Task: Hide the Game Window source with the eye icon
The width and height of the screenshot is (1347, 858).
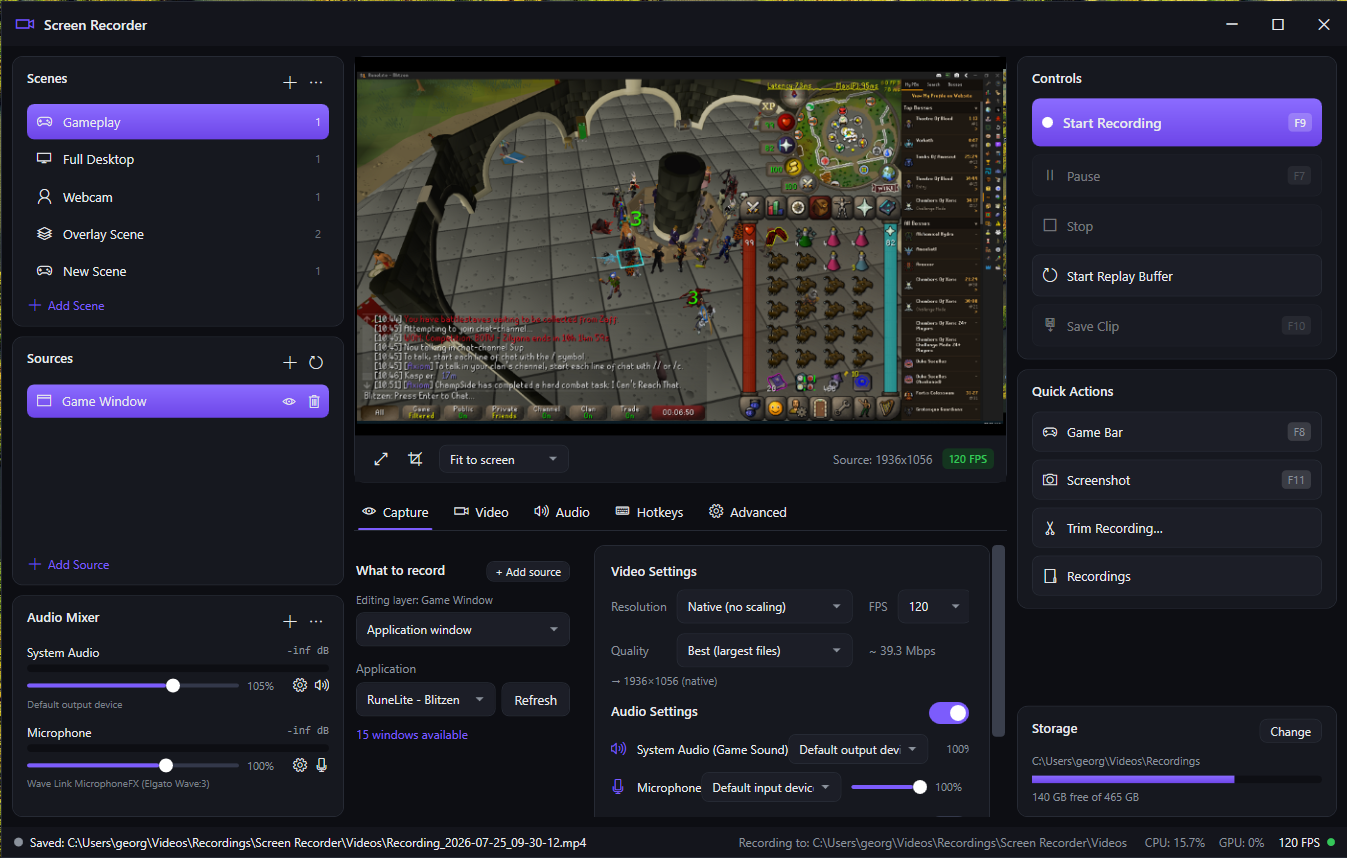Action: point(289,401)
